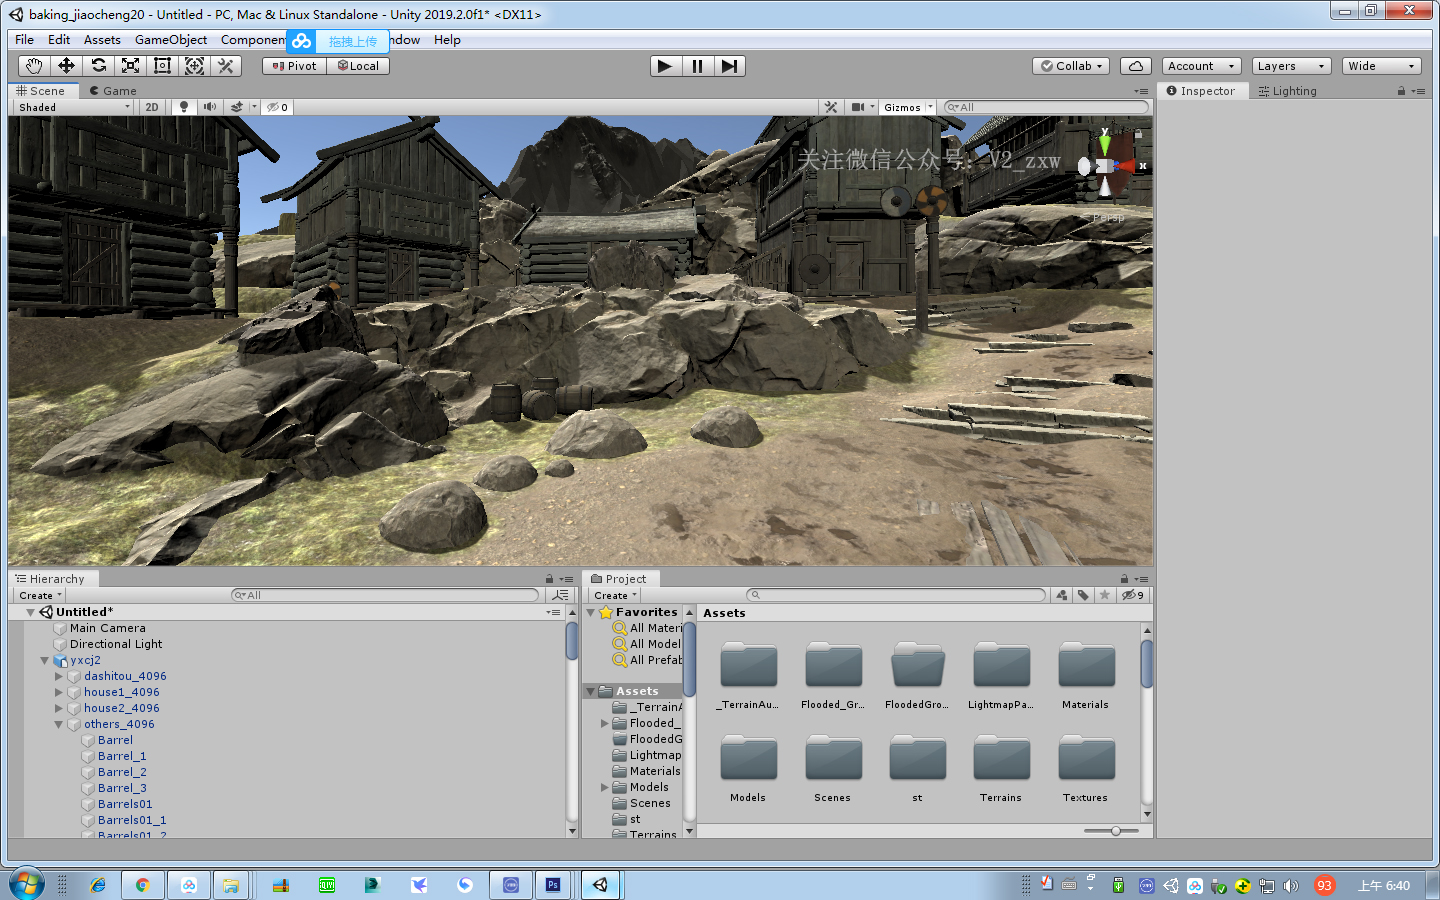Select the Move tool
The width and height of the screenshot is (1440, 900).
(x=66, y=66)
